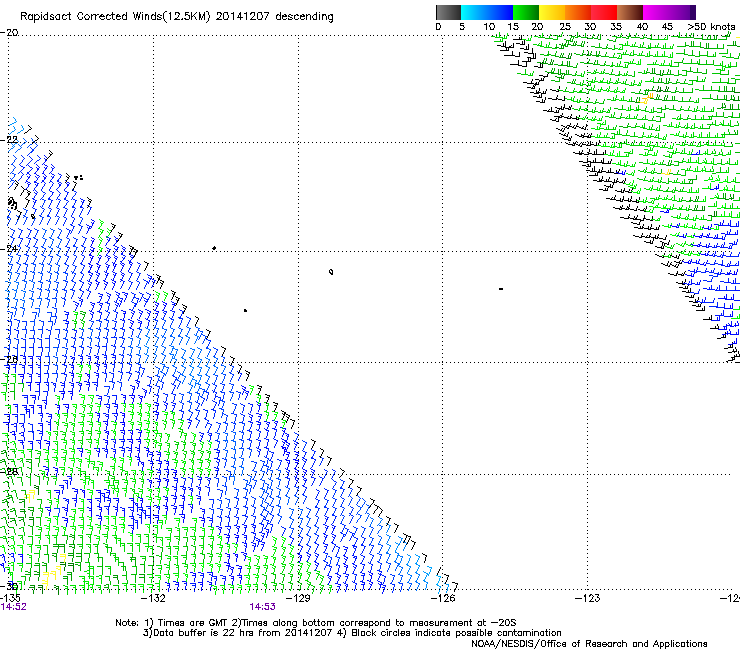Select the red 30-35 knots legend swatch
The height and width of the screenshot is (650, 740).
tap(604, 12)
